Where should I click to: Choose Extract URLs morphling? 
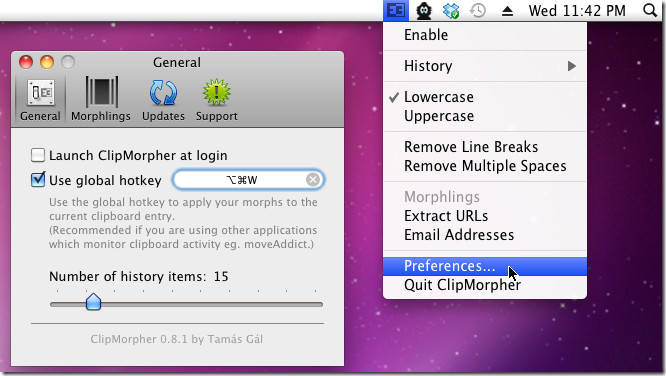[485, 216]
